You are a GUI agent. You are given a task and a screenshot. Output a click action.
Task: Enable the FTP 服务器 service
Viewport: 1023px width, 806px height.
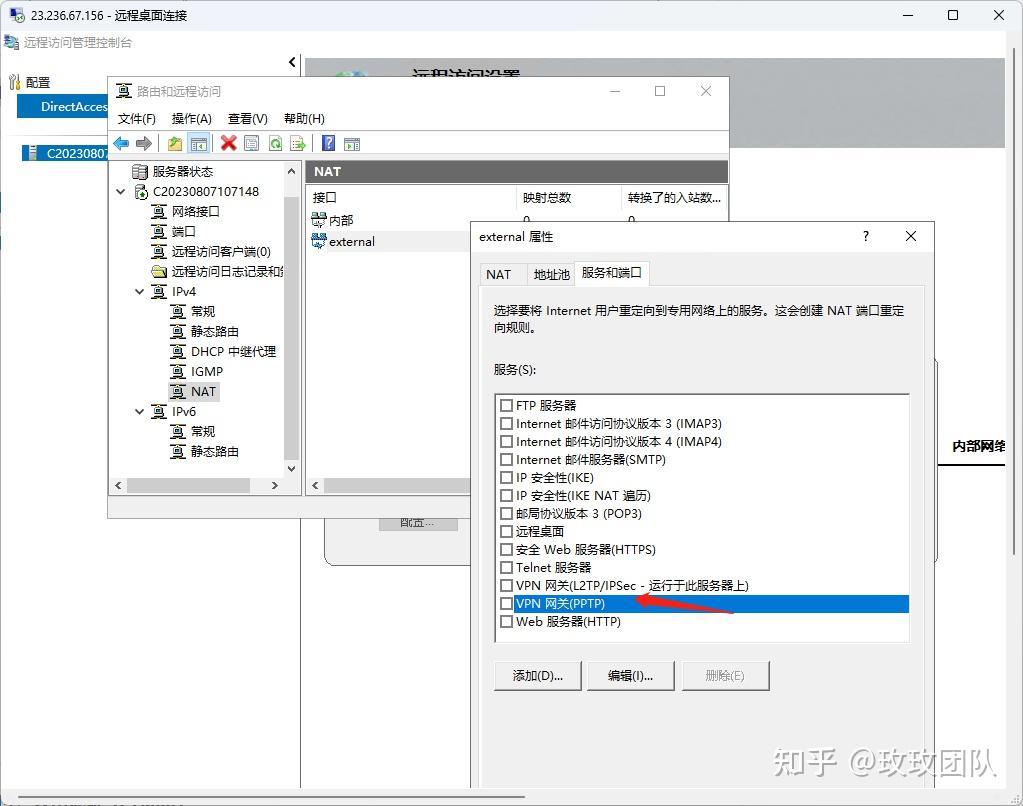[x=507, y=405]
